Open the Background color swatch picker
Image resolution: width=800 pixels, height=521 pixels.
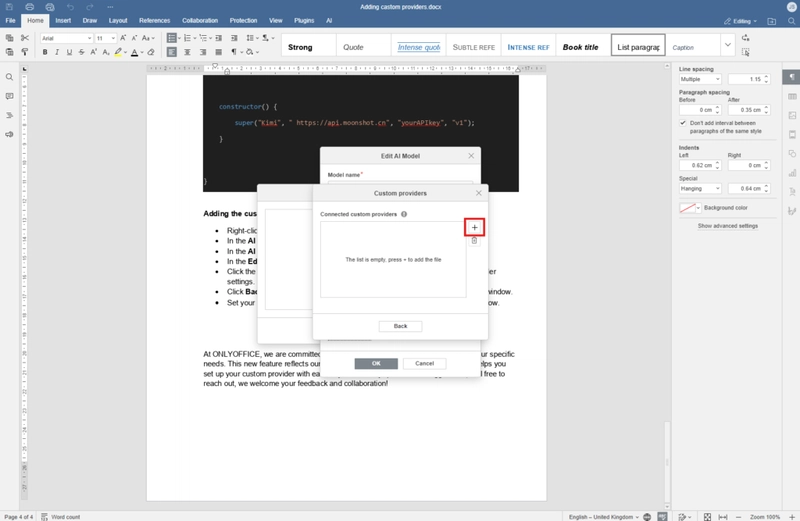click(690, 208)
